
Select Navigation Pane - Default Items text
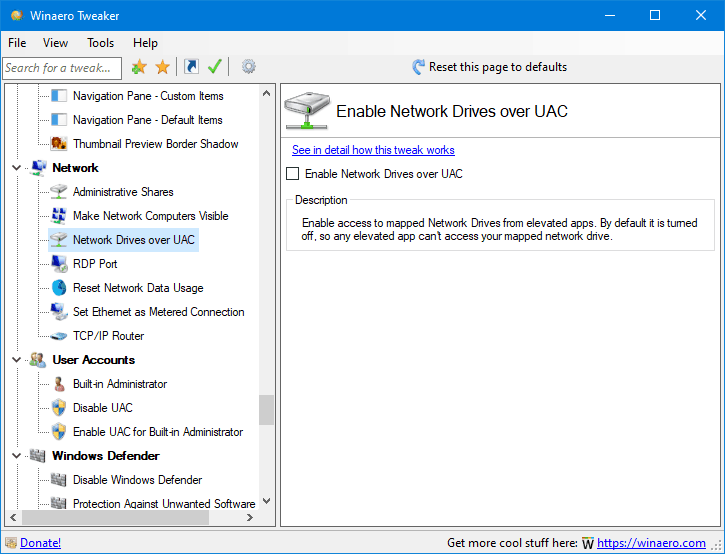pos(147,120)
